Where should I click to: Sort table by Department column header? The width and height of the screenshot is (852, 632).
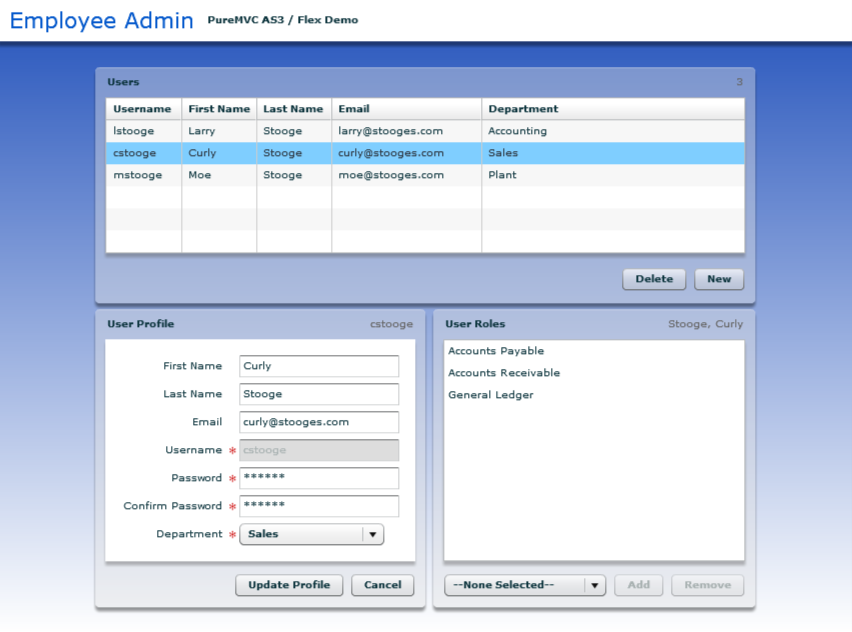[613, 109]
